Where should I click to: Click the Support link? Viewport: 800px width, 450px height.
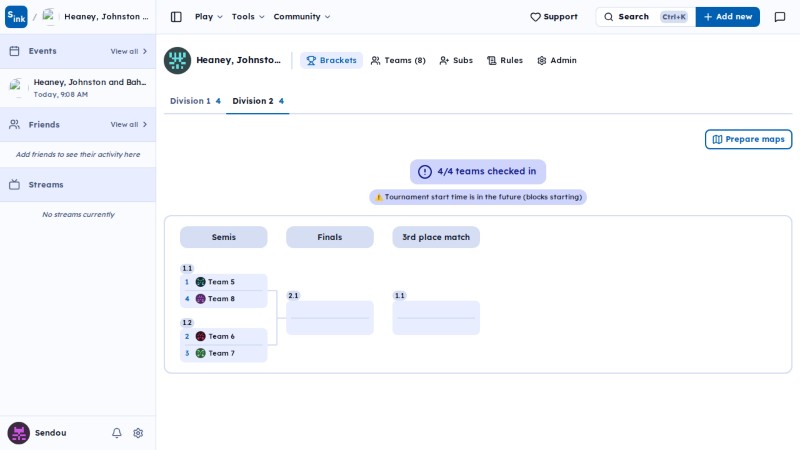point(554,17)
